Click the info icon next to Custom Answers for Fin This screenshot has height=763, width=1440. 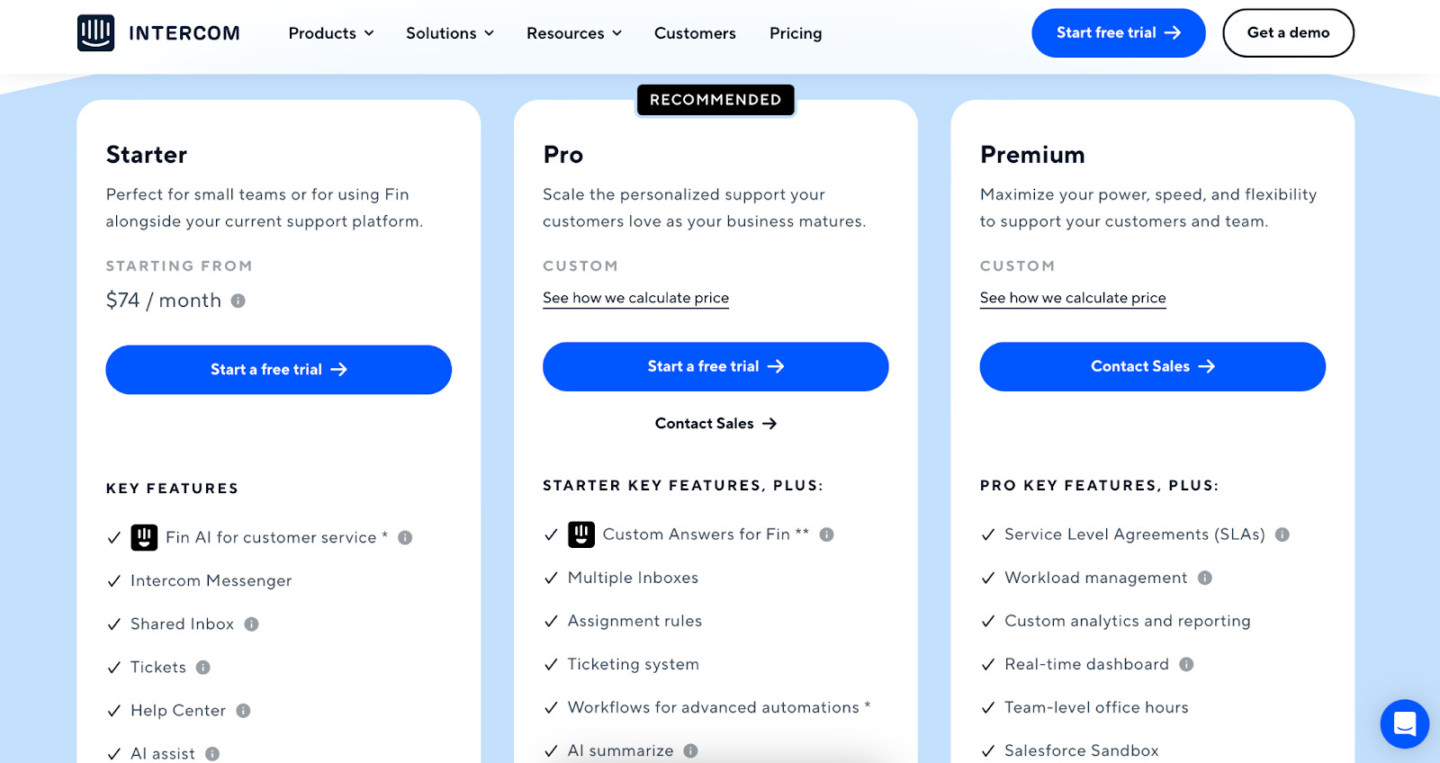[x=826, y=534]
